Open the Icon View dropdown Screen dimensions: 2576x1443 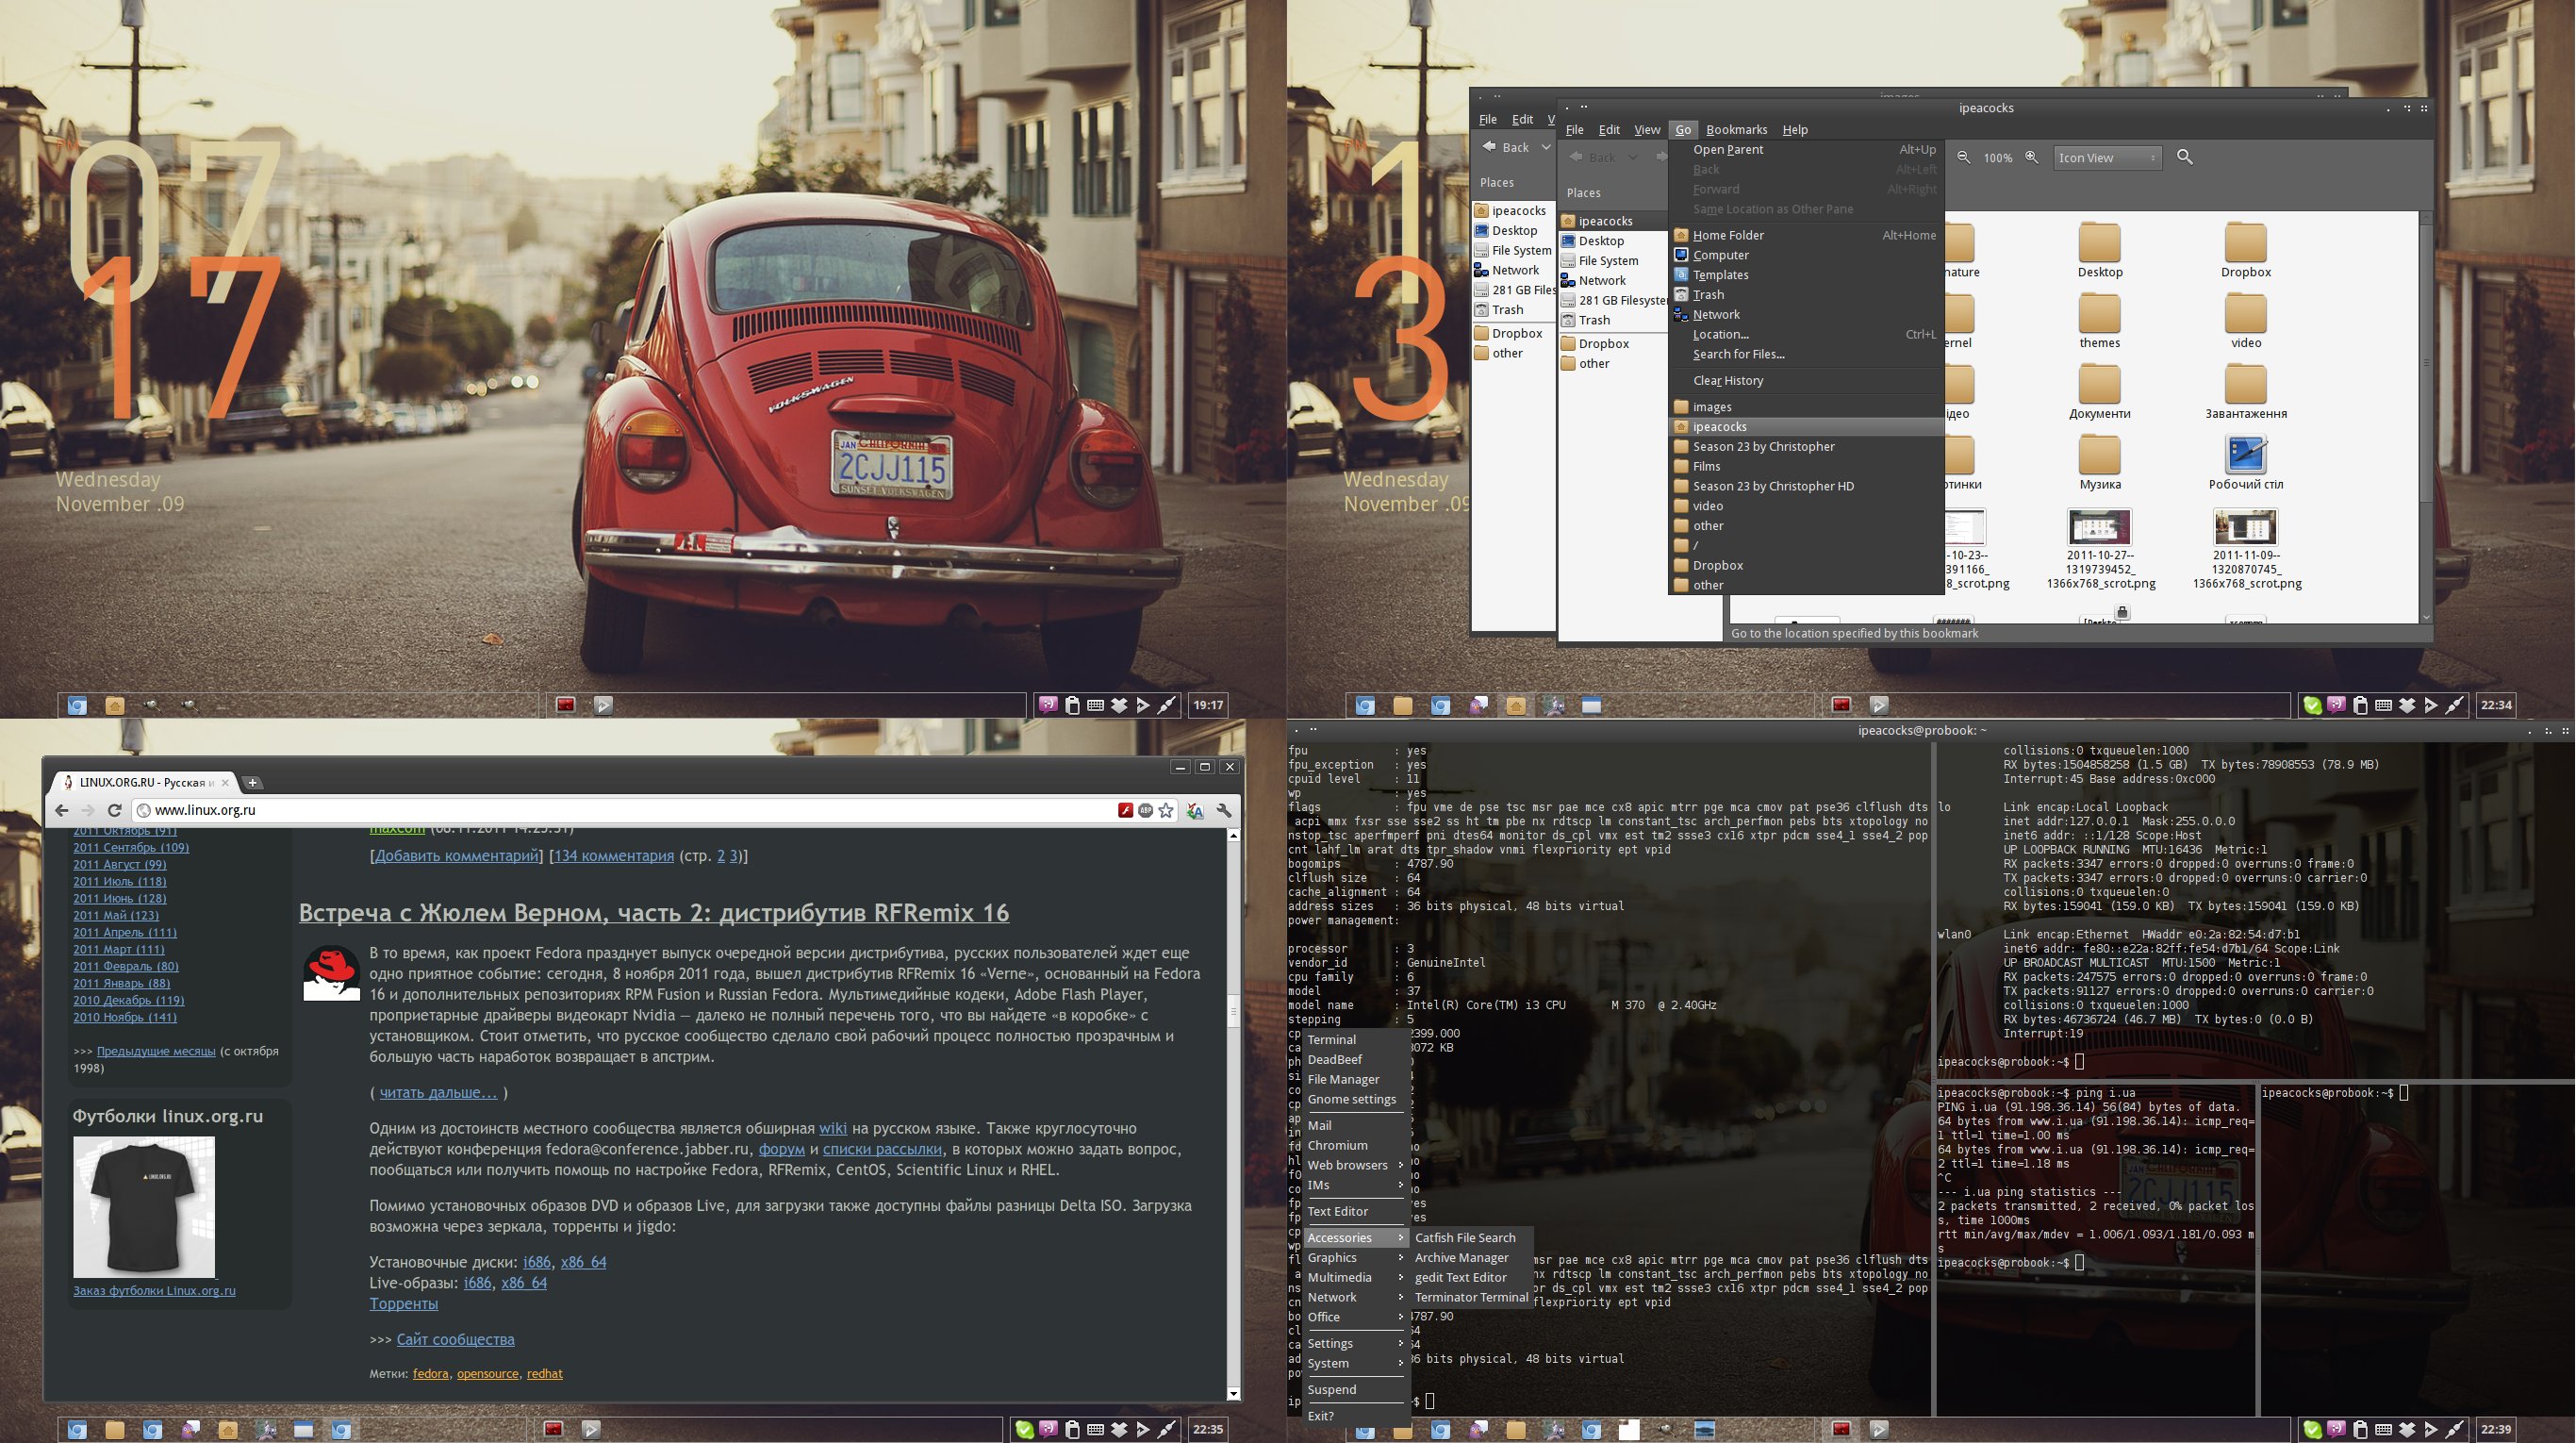(x=2108, y=157)
